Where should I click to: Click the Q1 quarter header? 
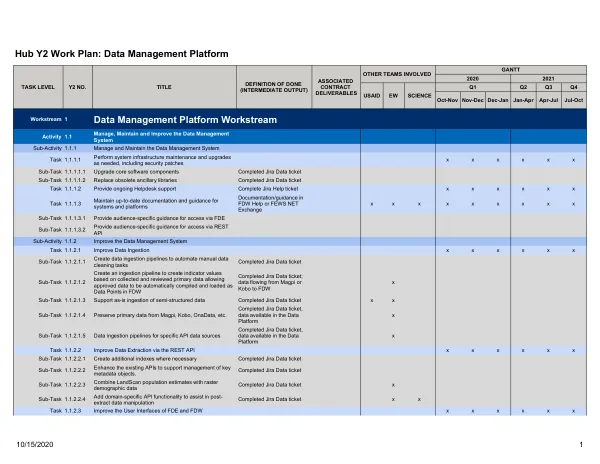pos(473,87)
